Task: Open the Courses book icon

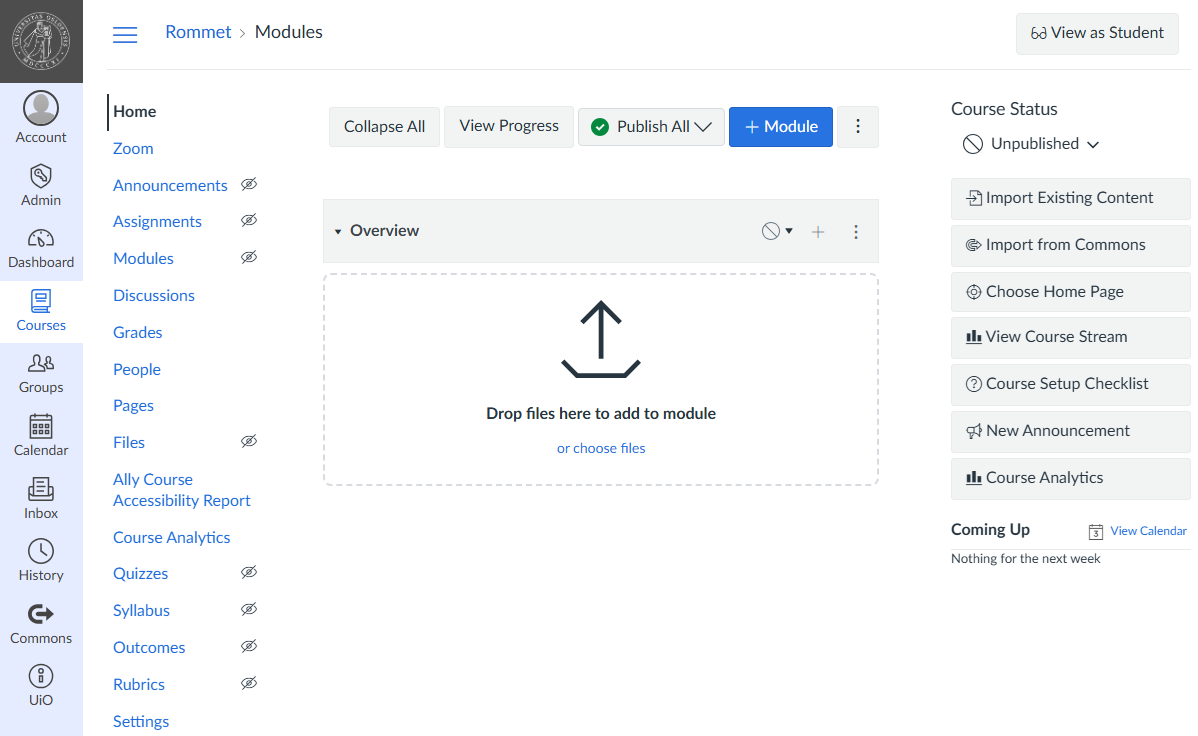Action: 40,301
